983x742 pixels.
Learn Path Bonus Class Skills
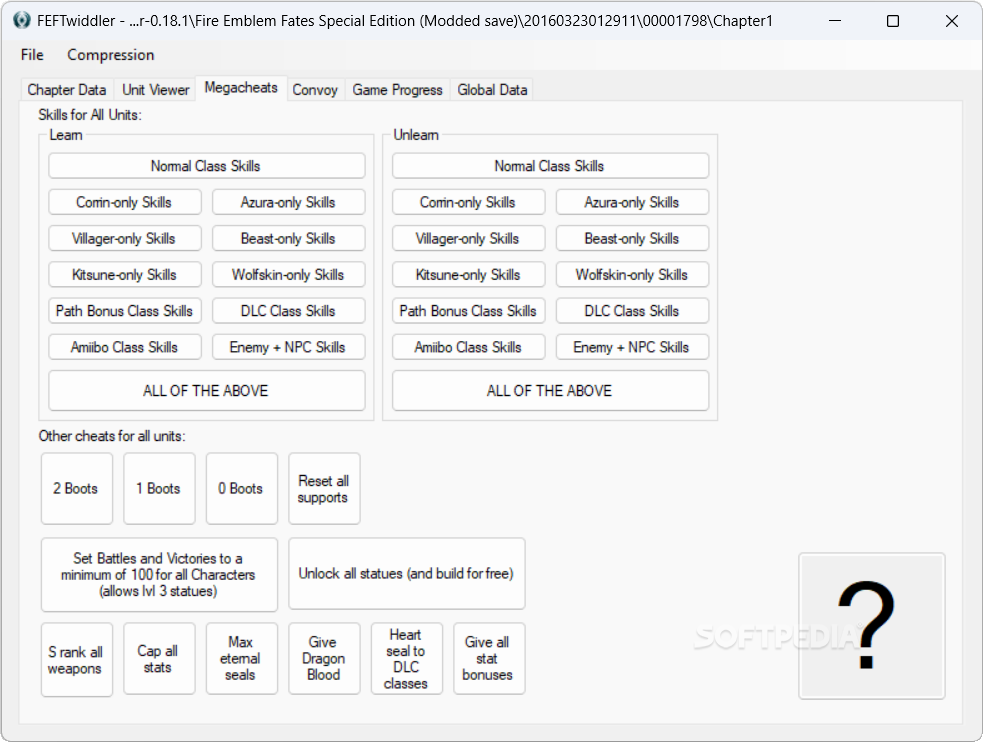[125, 311]
